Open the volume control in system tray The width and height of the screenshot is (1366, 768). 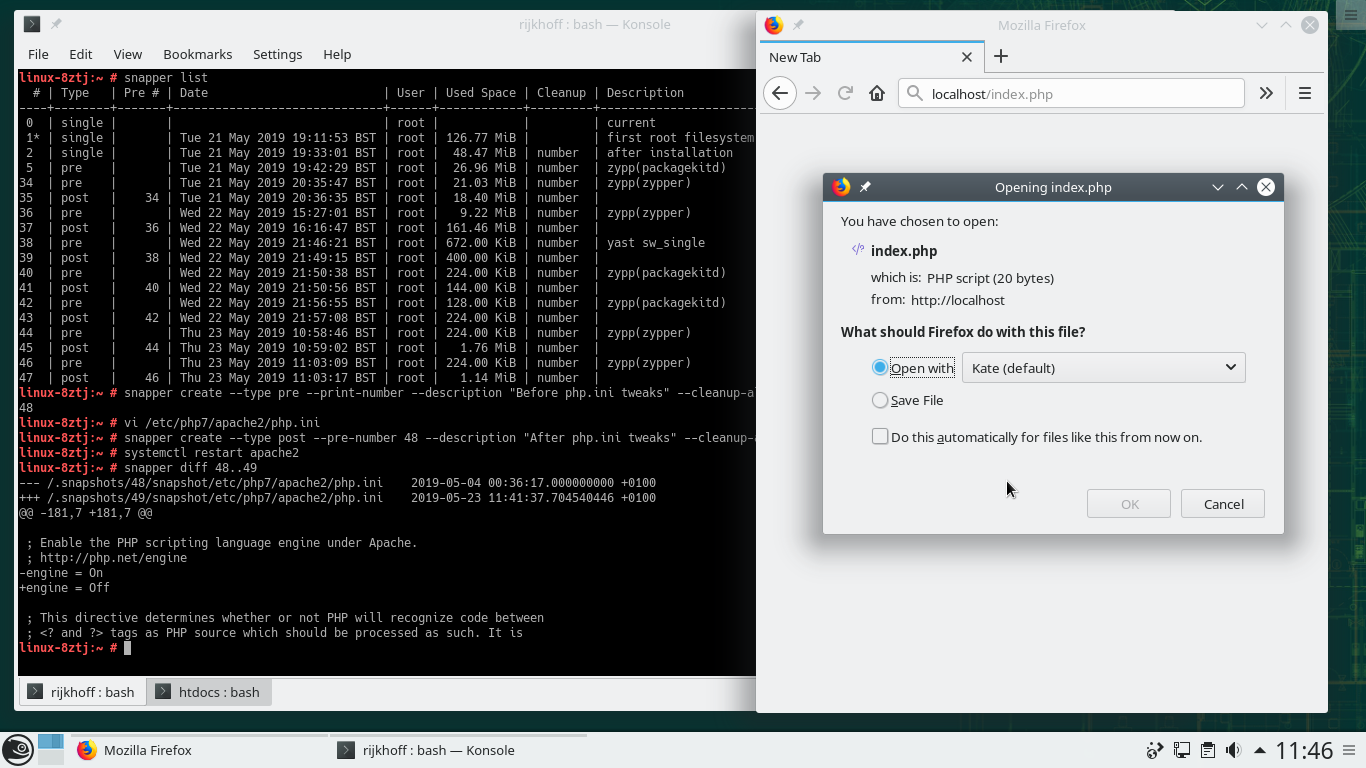pyautogui.click(x=1233, y=750)
